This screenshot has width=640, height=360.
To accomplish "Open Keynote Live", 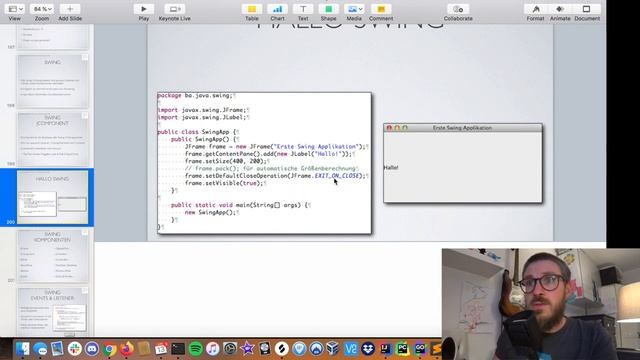I will (x=175, y=9).
